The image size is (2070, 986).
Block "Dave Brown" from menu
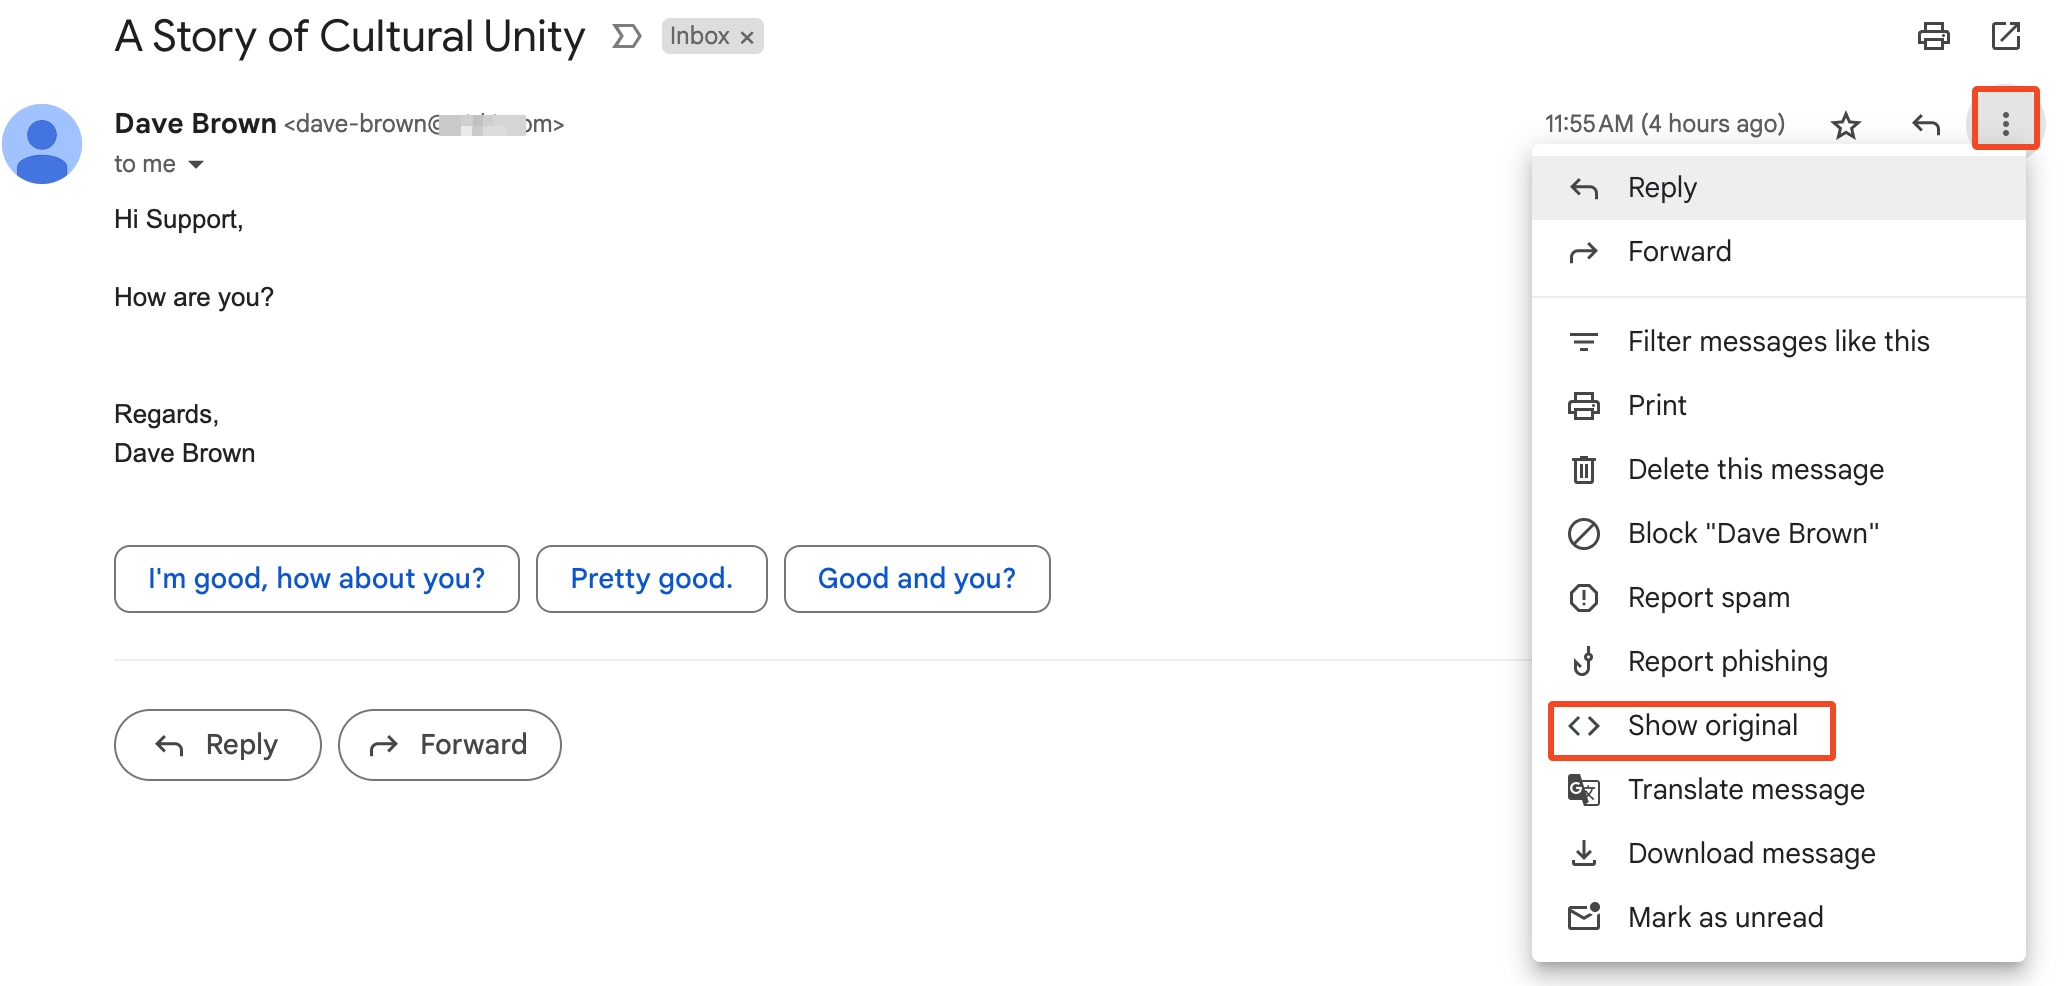pos(1752,534)
